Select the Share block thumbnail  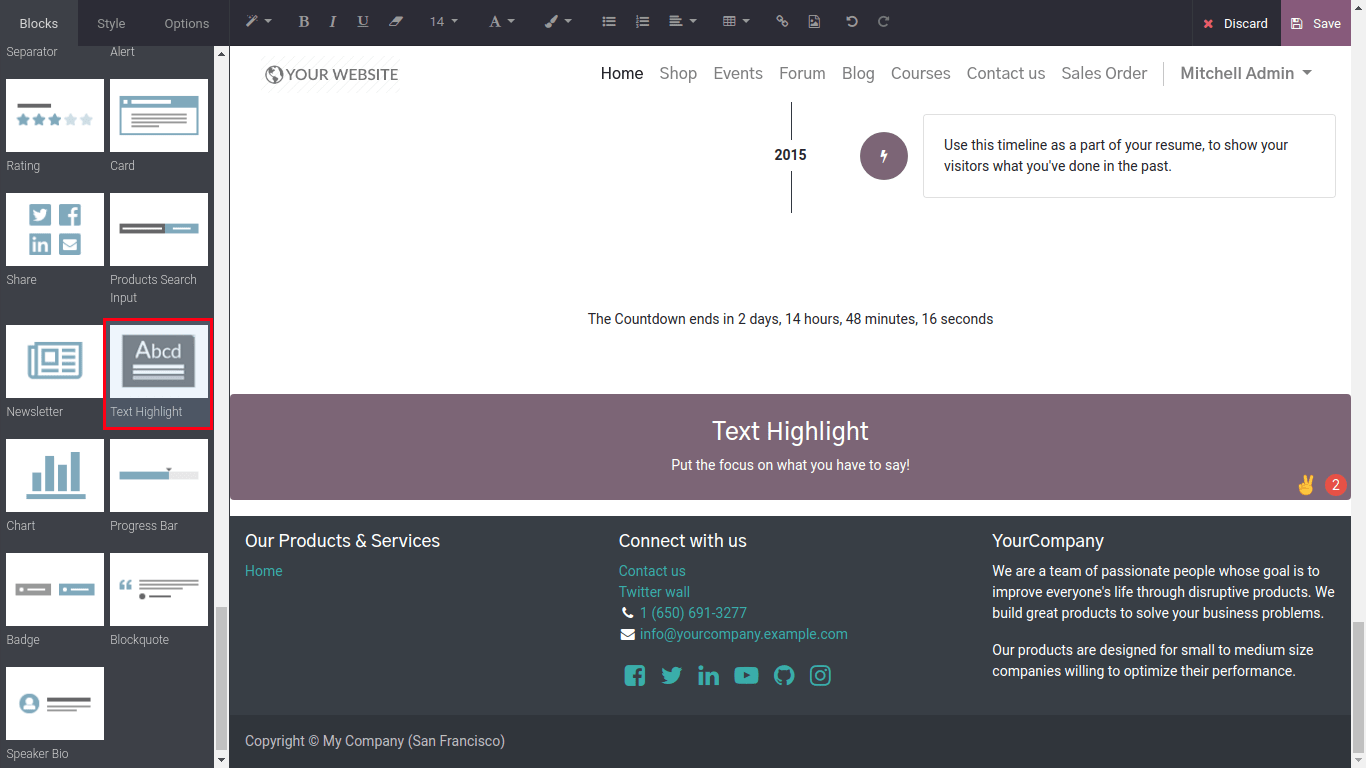(x=55, y=230)
